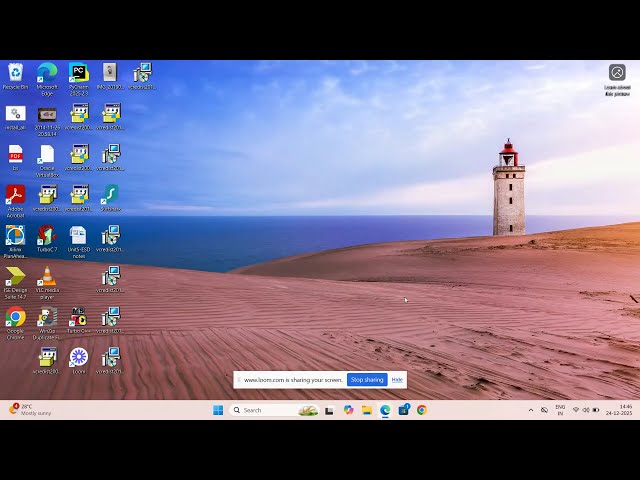Click the Stop sharing button

click(x=367, y=380)
